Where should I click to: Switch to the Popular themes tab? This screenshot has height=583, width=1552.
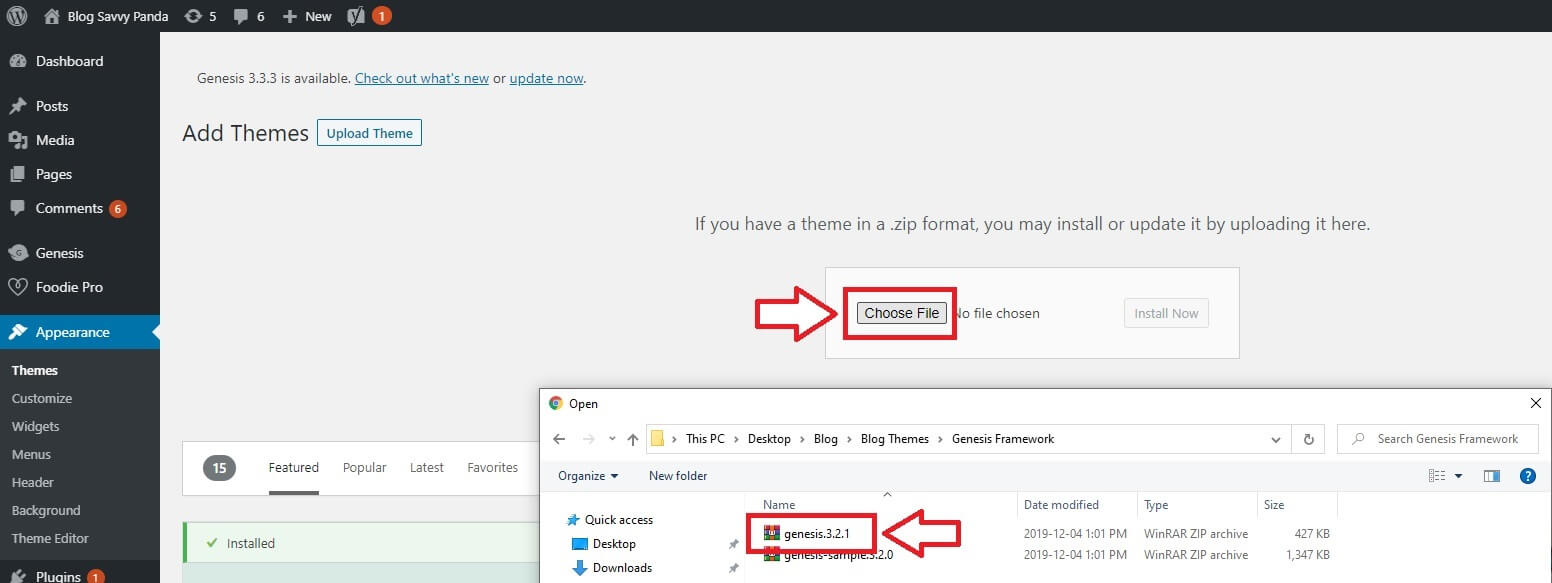tap(364, 468)
